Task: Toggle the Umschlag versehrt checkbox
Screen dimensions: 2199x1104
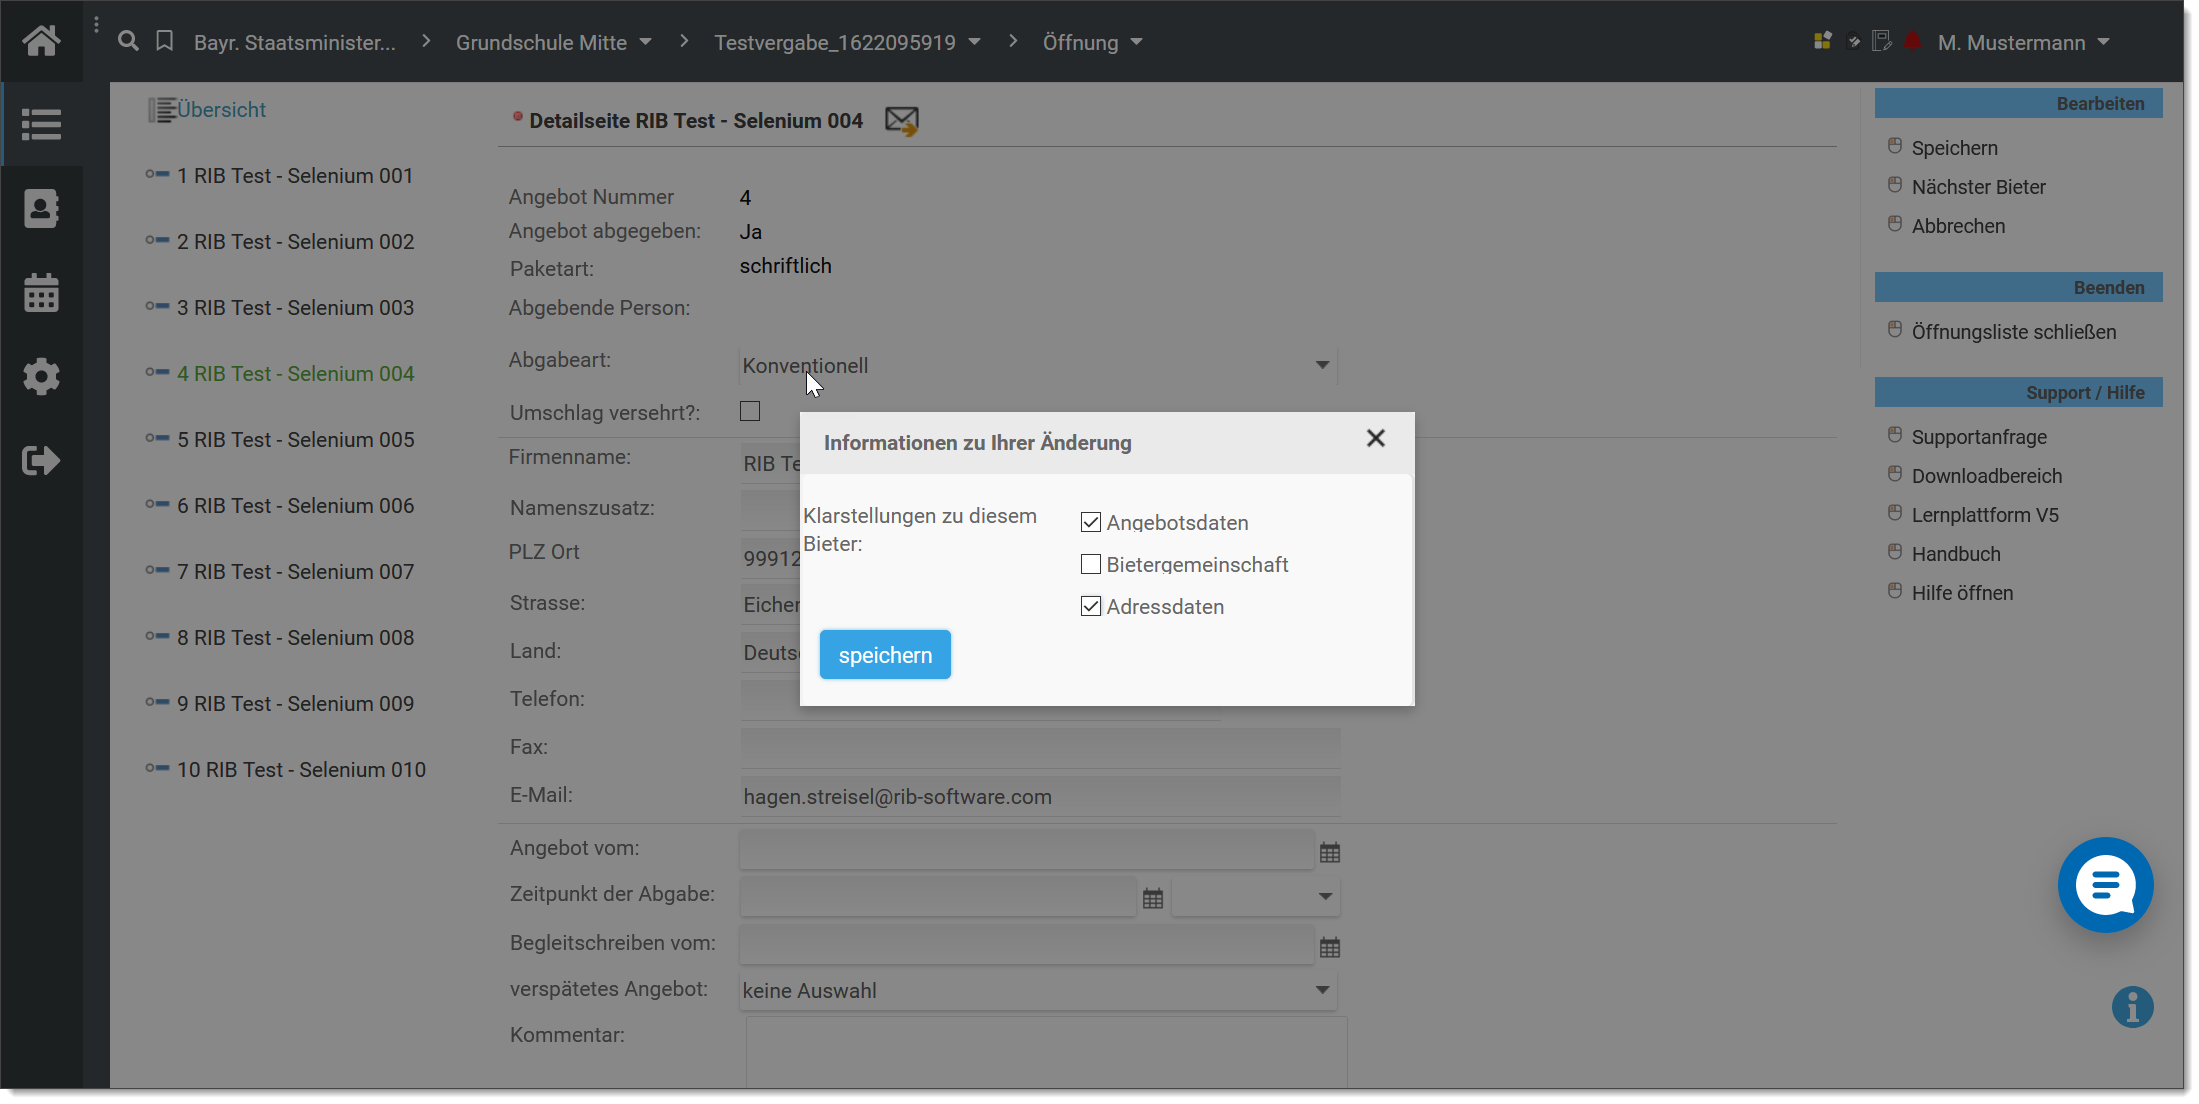Action: (x=750, y=411)
